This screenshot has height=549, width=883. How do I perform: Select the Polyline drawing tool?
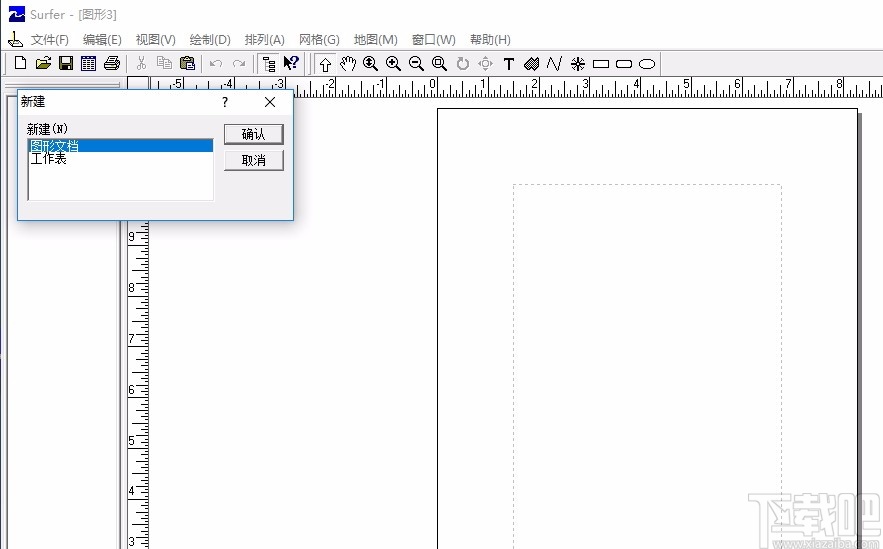pyautogui.click(x=554, y=64)
